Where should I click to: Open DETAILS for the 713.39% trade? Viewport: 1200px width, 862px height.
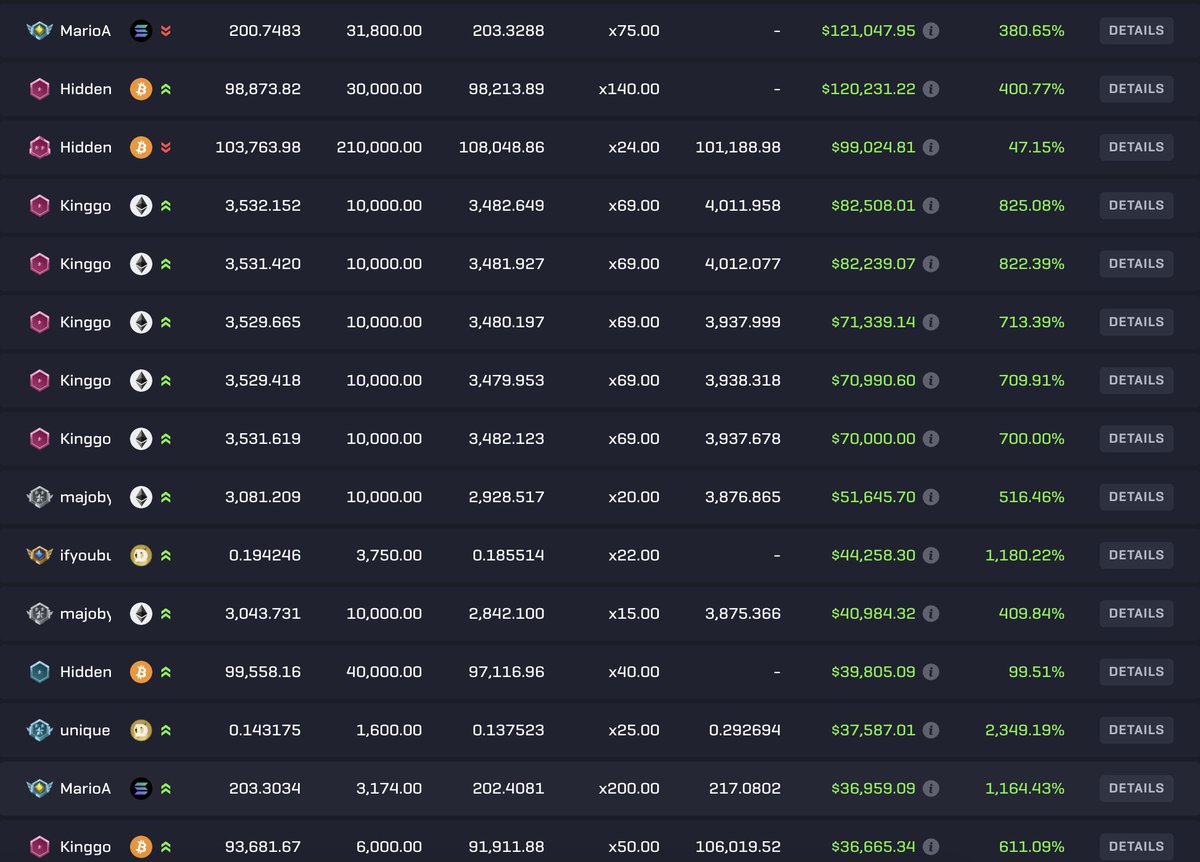coord(1136,322)
